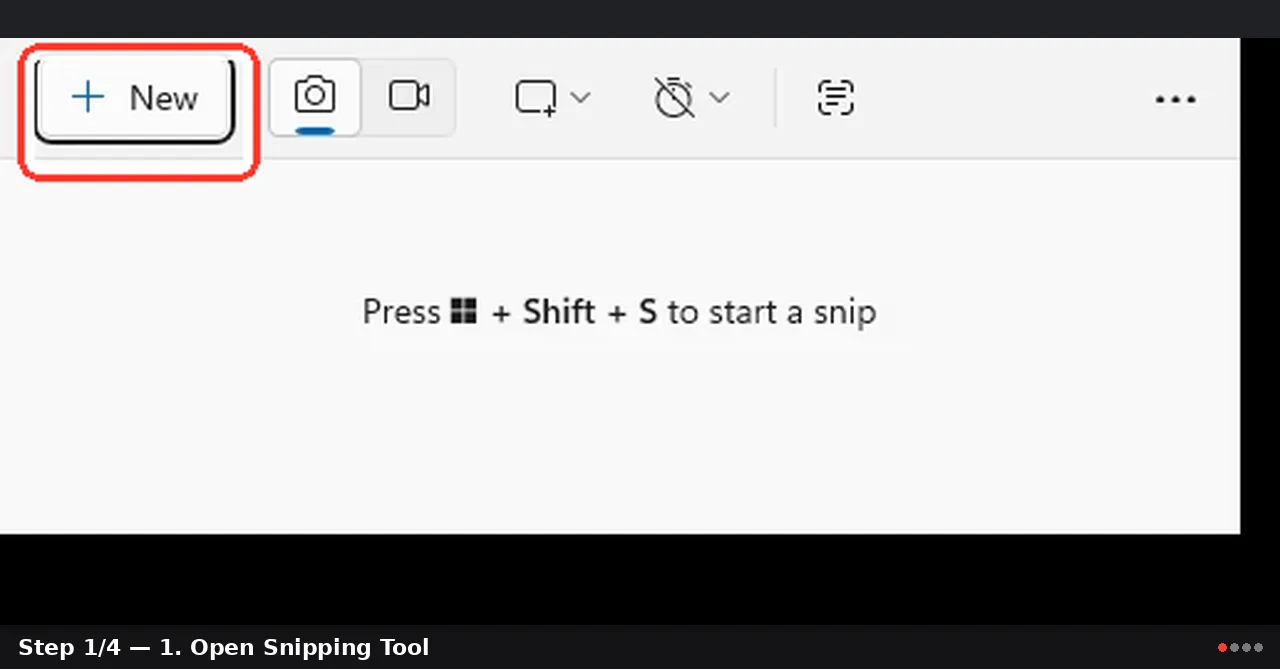Click the plus icon inside New button
Image resolution: width=1280 pixels, height=669 pixels.
(88, 97)
